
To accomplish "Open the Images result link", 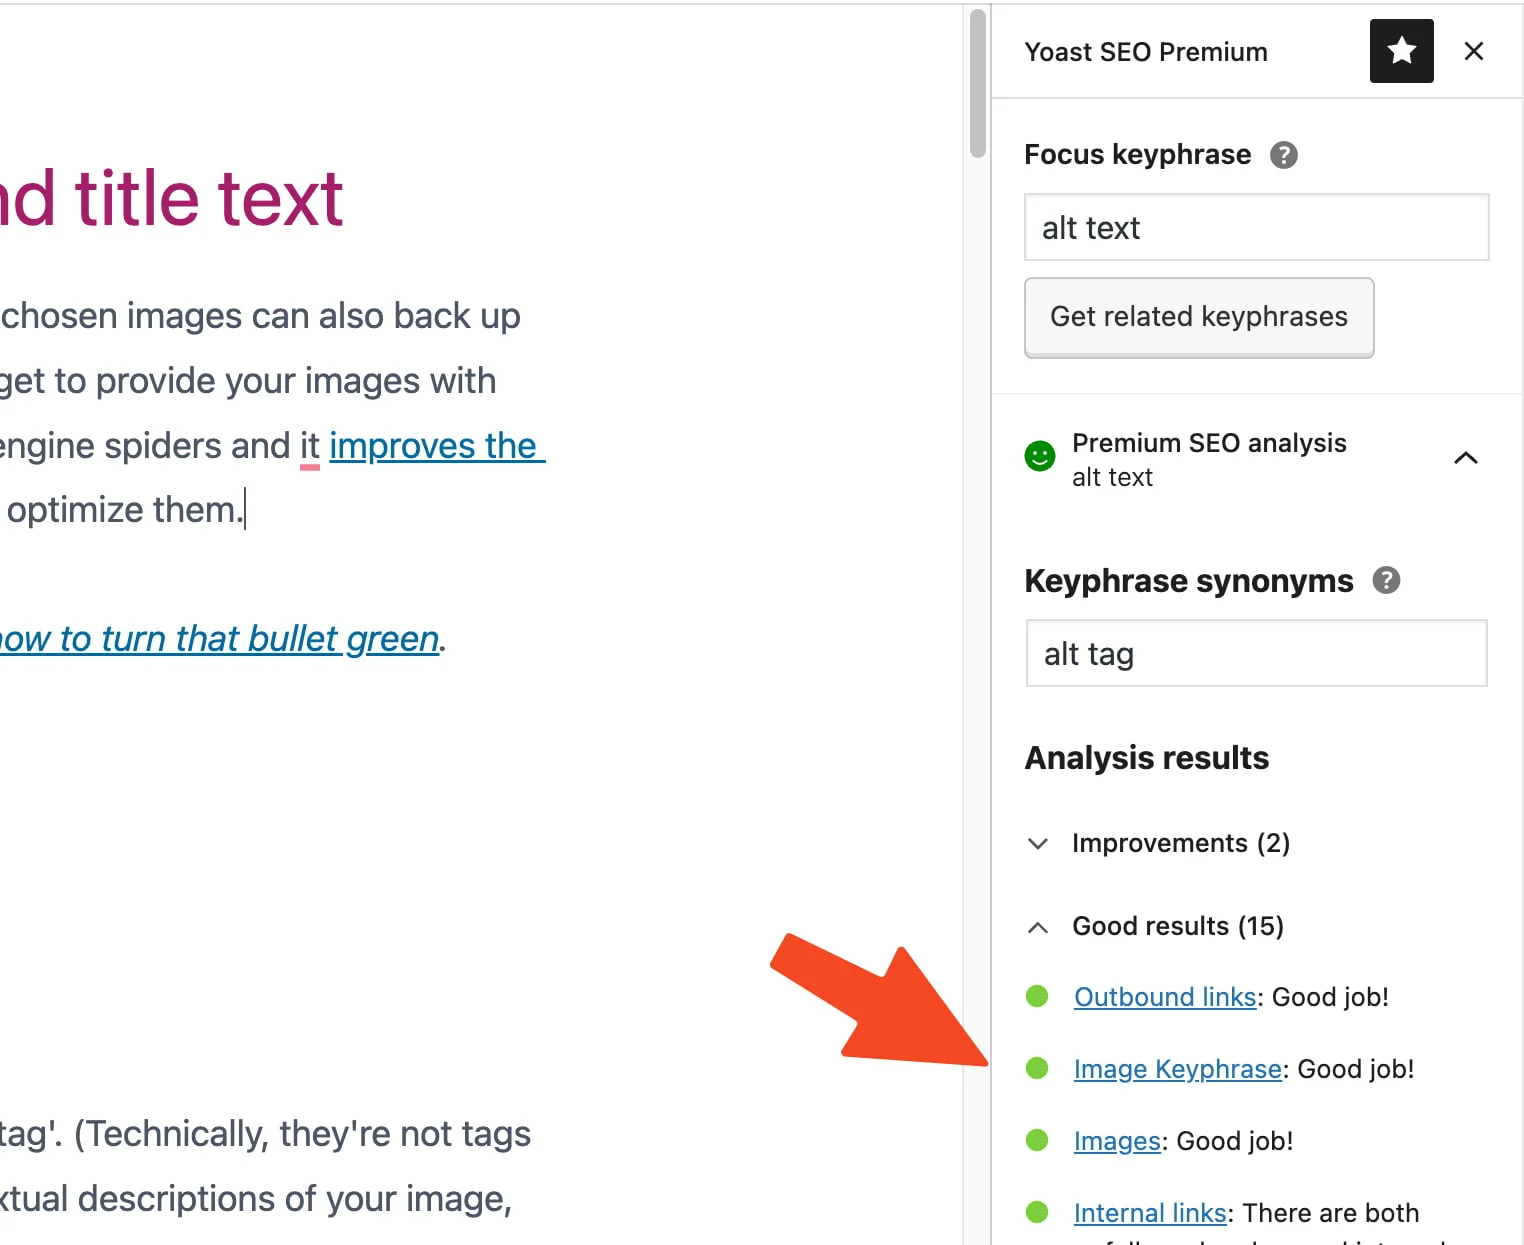I will (1116, 1140).
